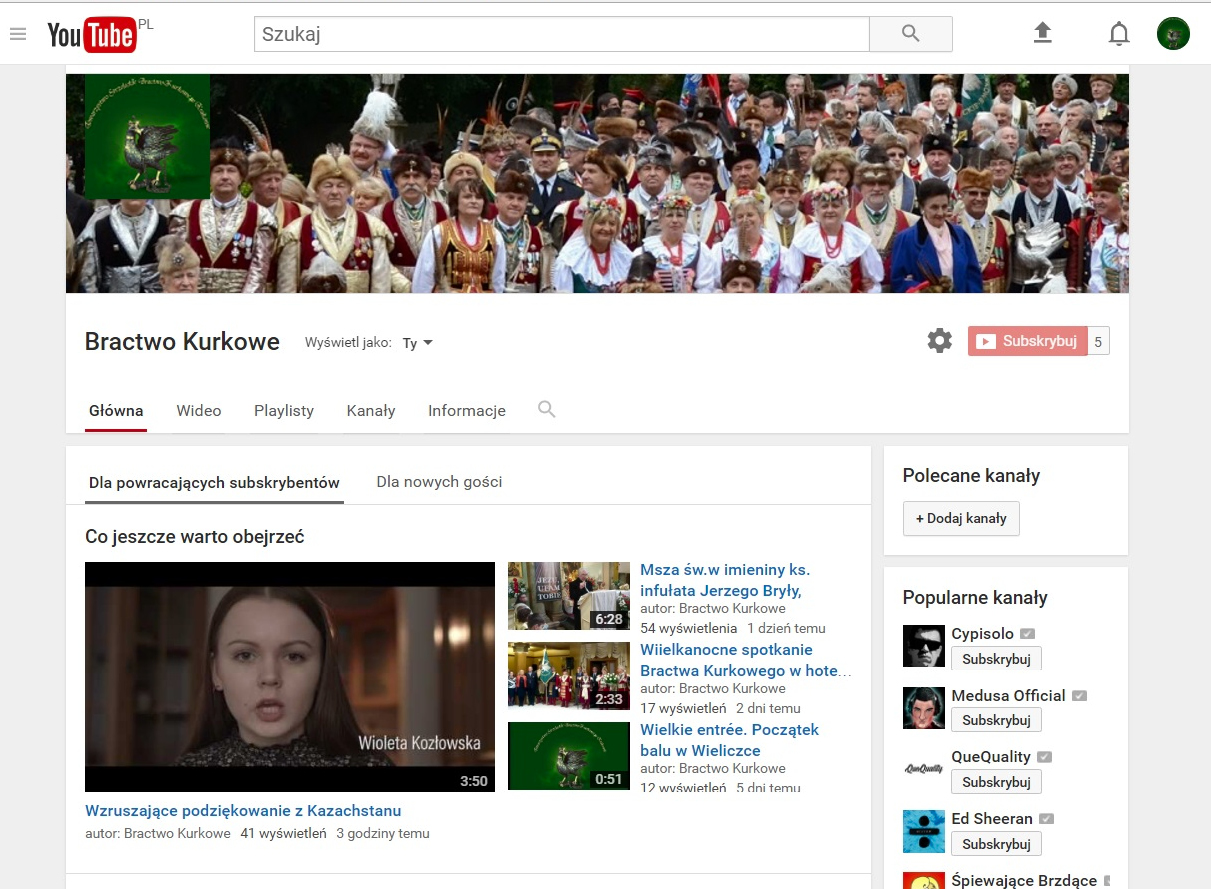Click the subscriber count '5'
Screen dimensions: 1211x889
coord(1098,341)
